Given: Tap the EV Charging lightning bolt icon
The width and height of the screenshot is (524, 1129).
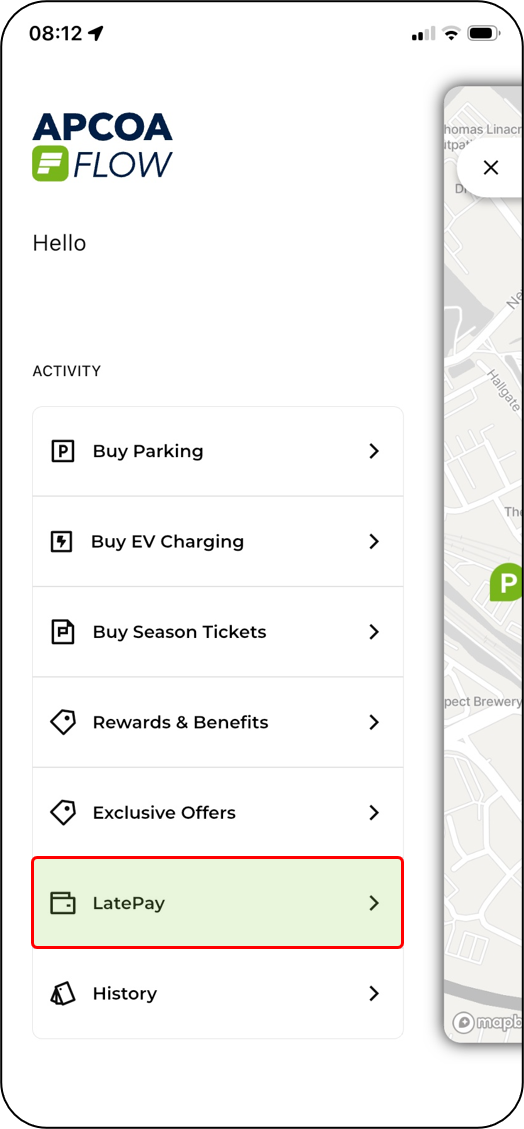Looking at the screenshot, I should coord(63,541).
